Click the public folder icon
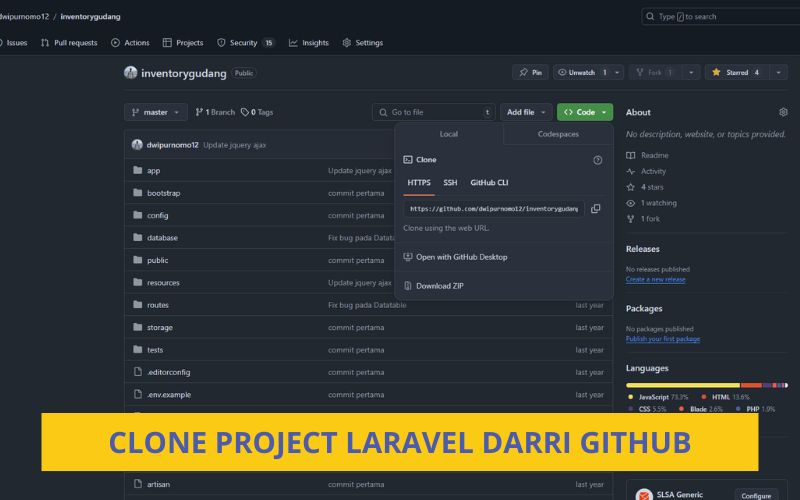This screenshot has width=800, height=500. [x=137, y=260]
